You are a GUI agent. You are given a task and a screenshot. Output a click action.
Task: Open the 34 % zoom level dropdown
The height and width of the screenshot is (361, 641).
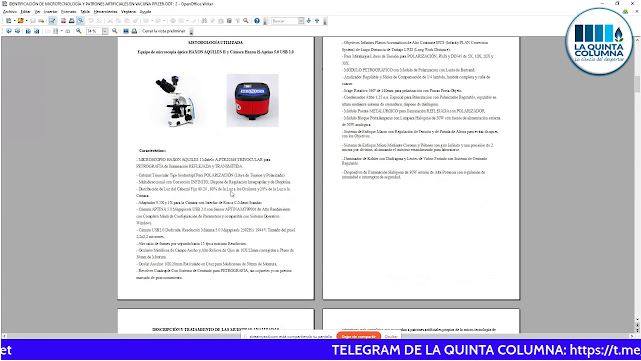tap(105, 31)
